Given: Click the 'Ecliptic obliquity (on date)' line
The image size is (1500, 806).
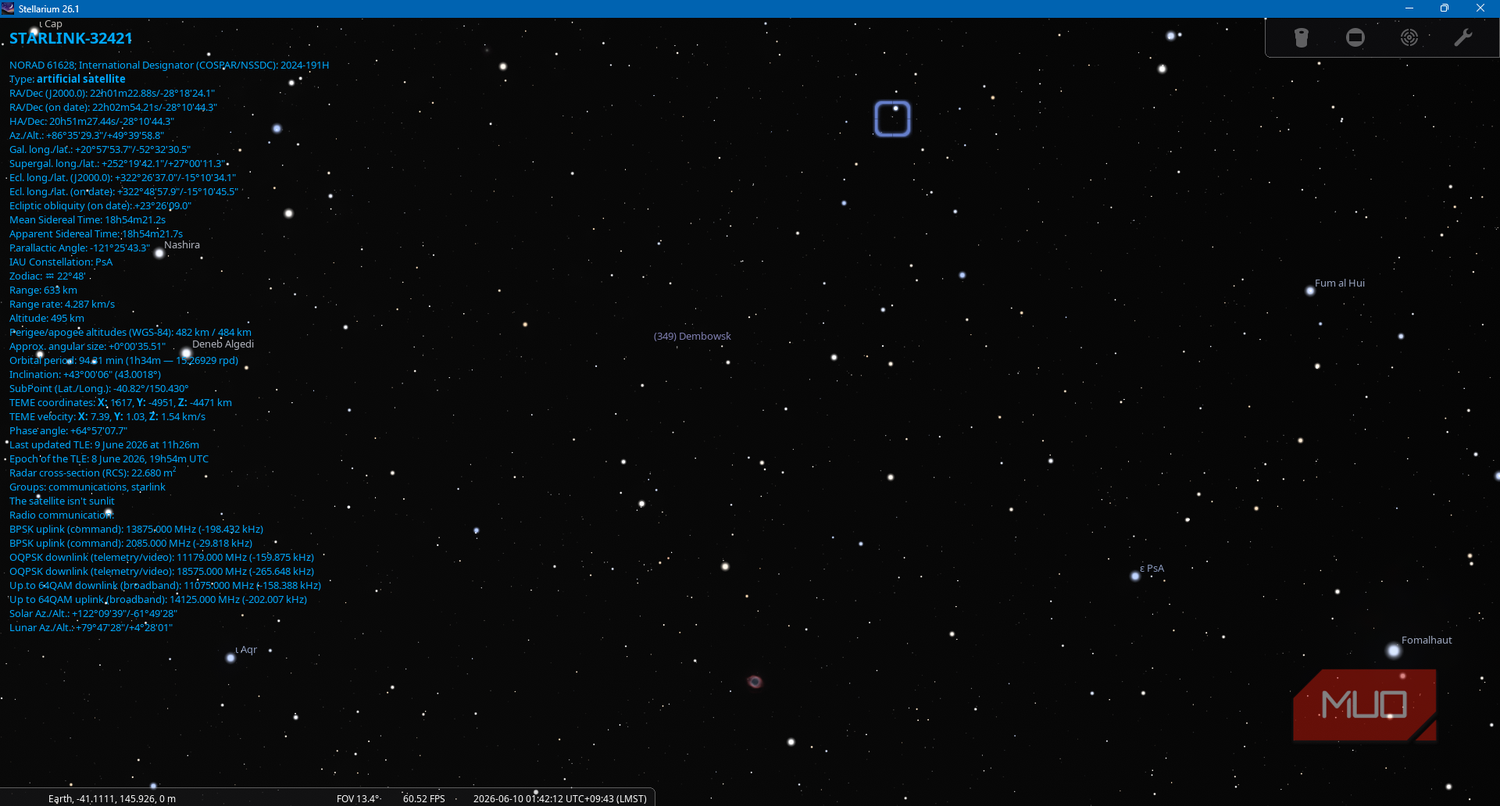Looking at the screenshot, I should point(100,206).
